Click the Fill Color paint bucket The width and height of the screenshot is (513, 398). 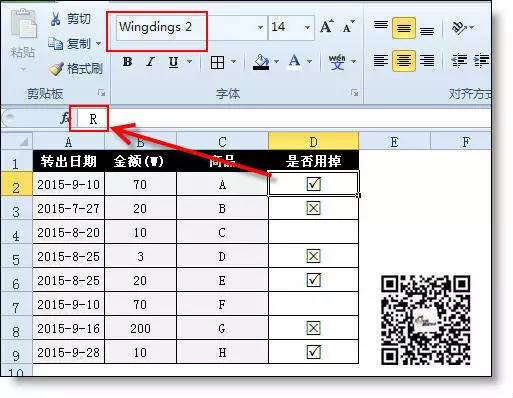(x=261, y=62)
